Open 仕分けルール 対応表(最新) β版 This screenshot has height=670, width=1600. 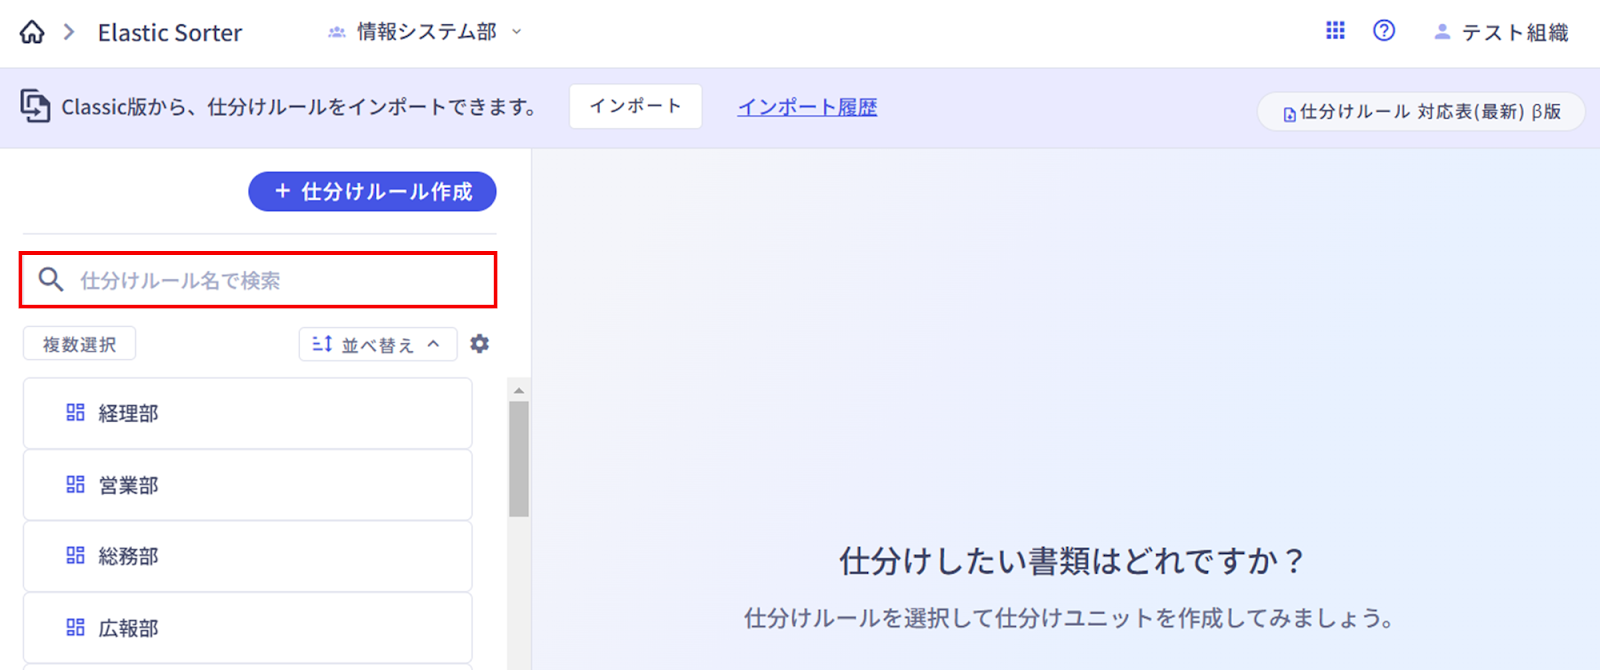[x=1421, y=112]
